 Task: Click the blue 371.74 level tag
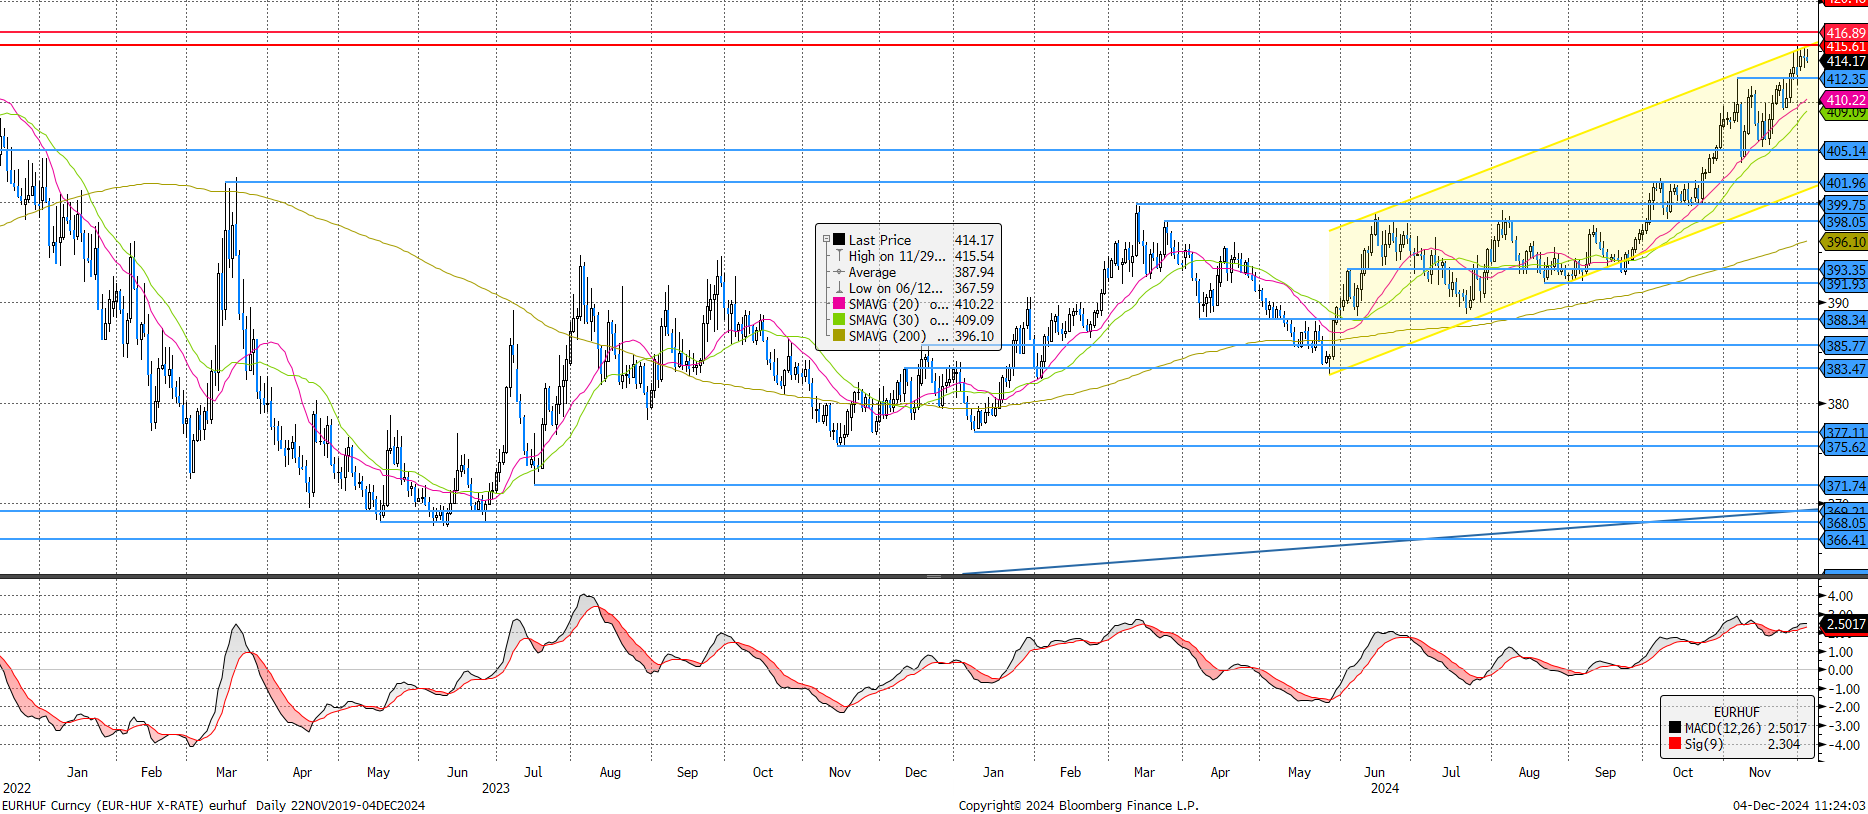coord(1845,486)
